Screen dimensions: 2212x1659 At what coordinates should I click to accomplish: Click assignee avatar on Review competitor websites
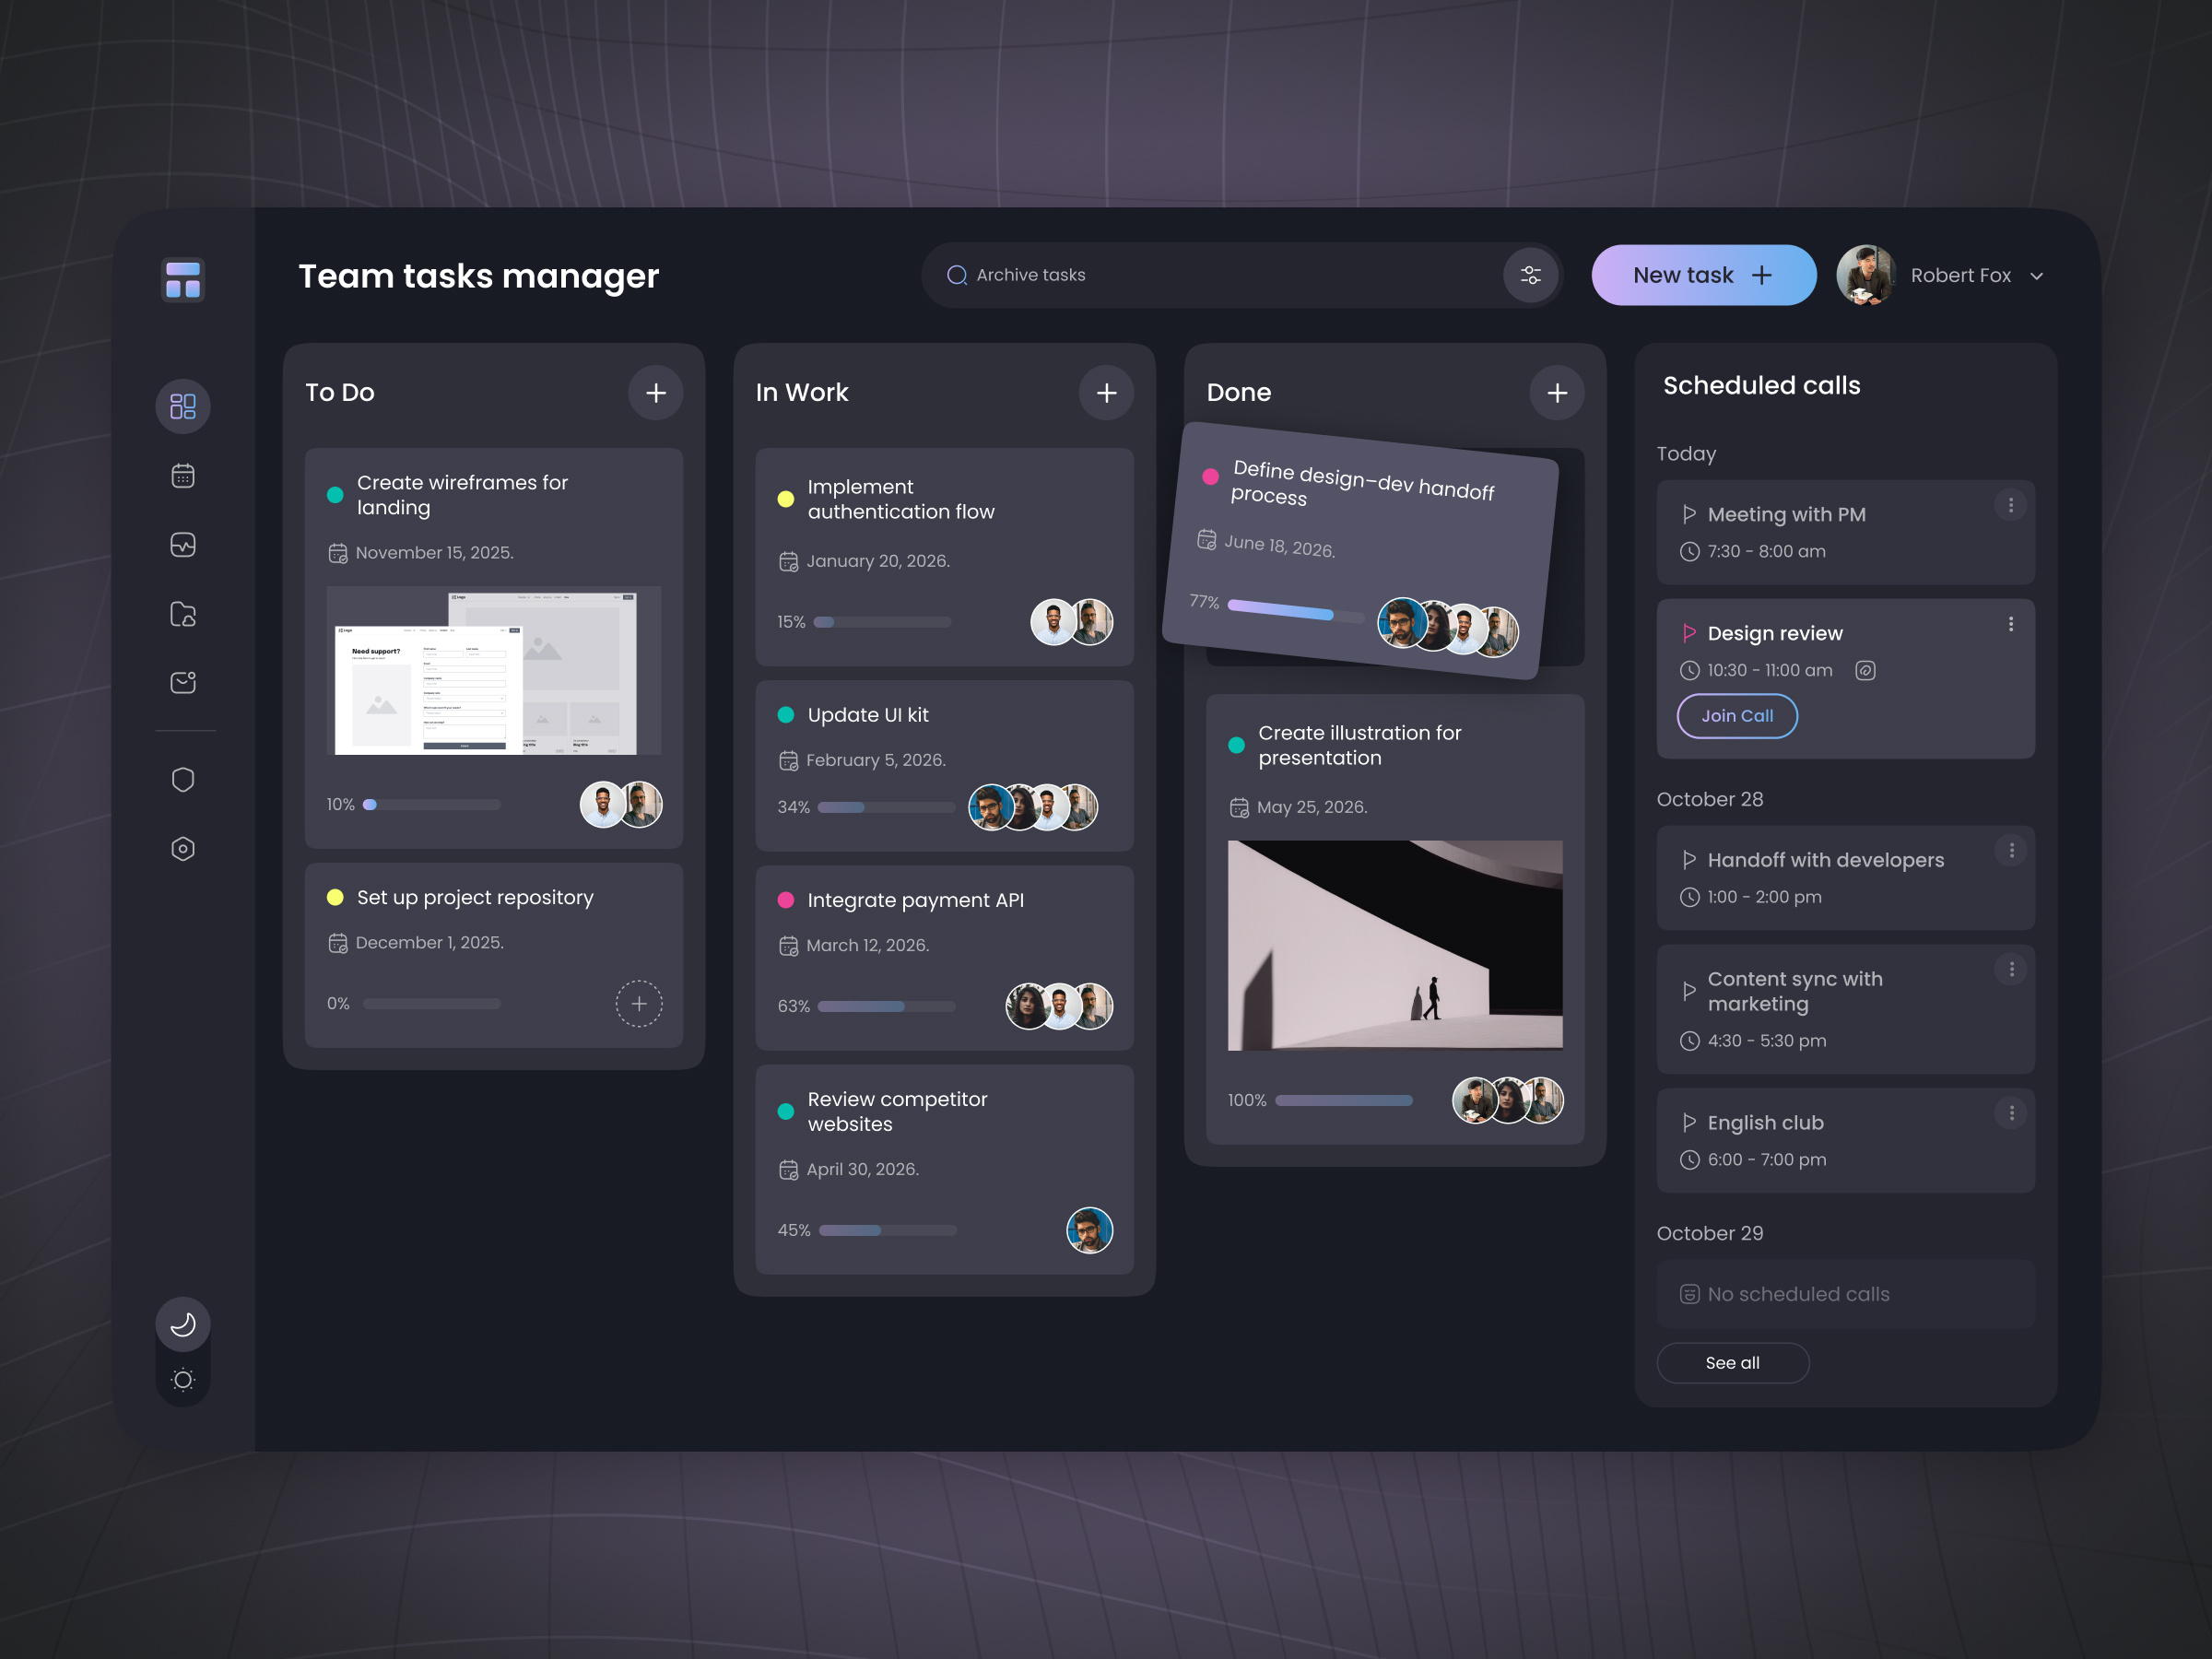1090,1231
